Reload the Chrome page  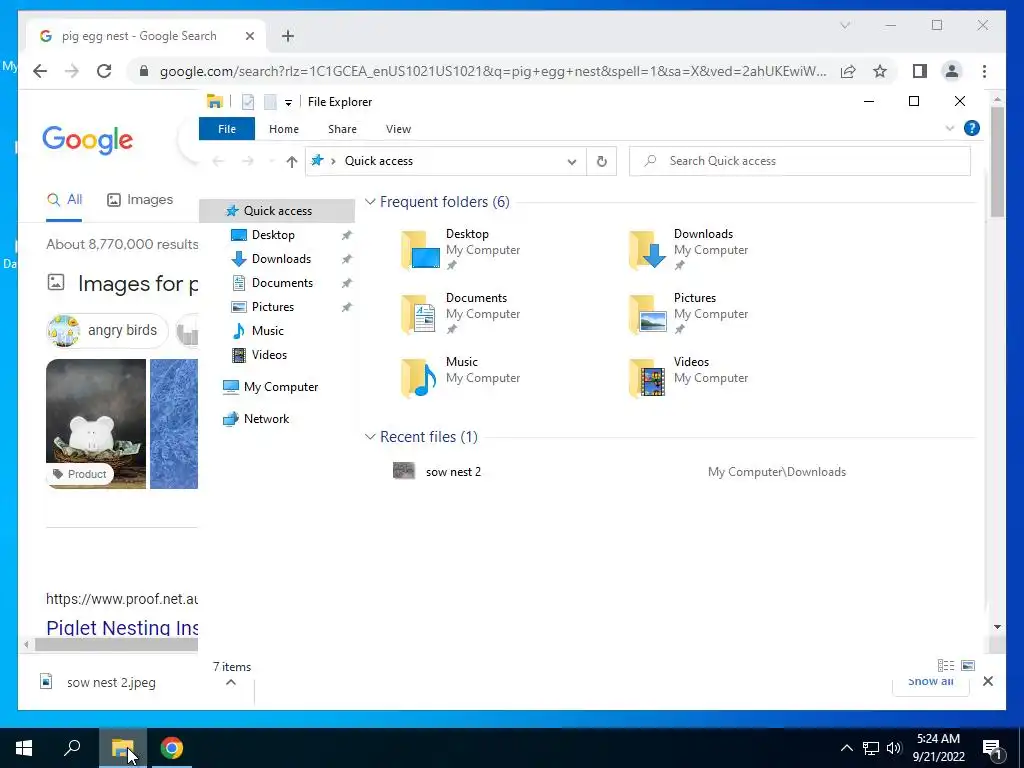click(104, 71)
